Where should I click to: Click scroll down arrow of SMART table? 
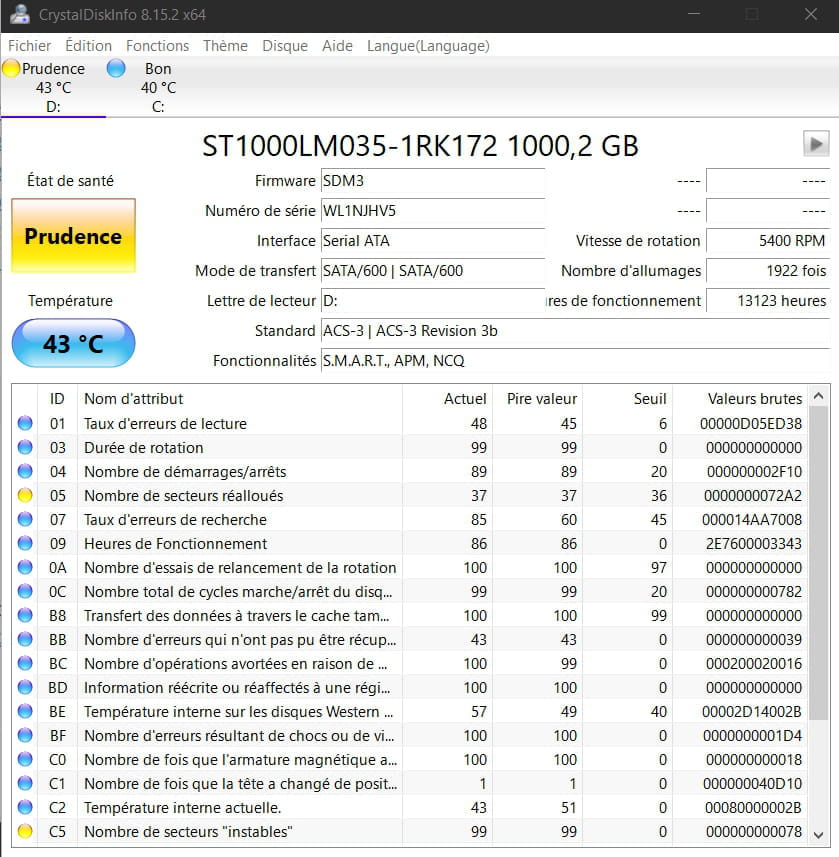point(818,835)
